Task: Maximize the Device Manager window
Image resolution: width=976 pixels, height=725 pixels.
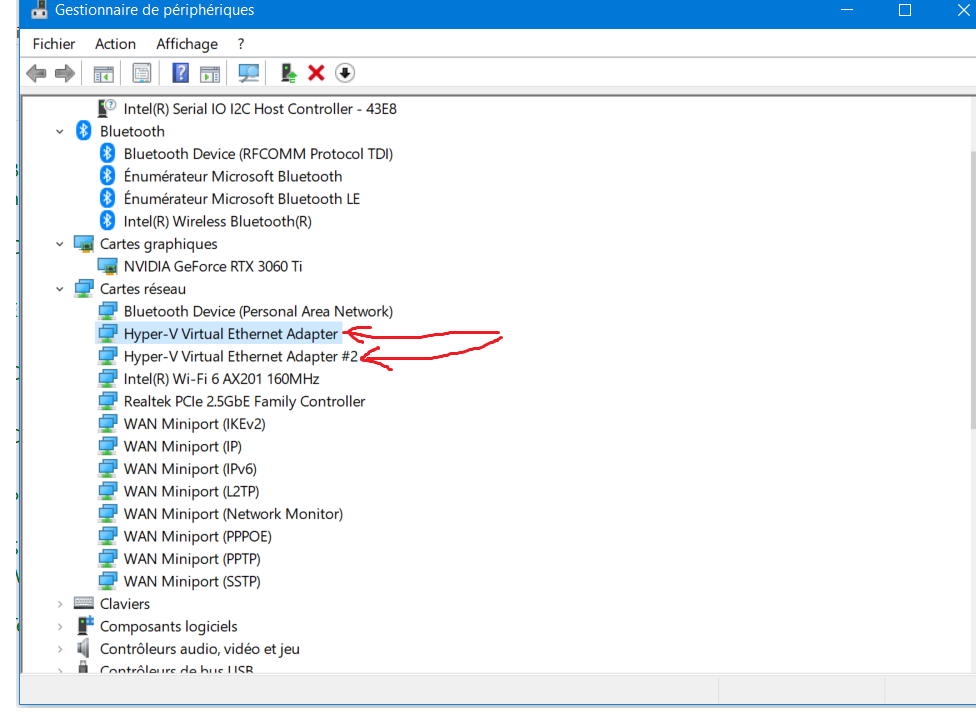Action: (905, 10)
